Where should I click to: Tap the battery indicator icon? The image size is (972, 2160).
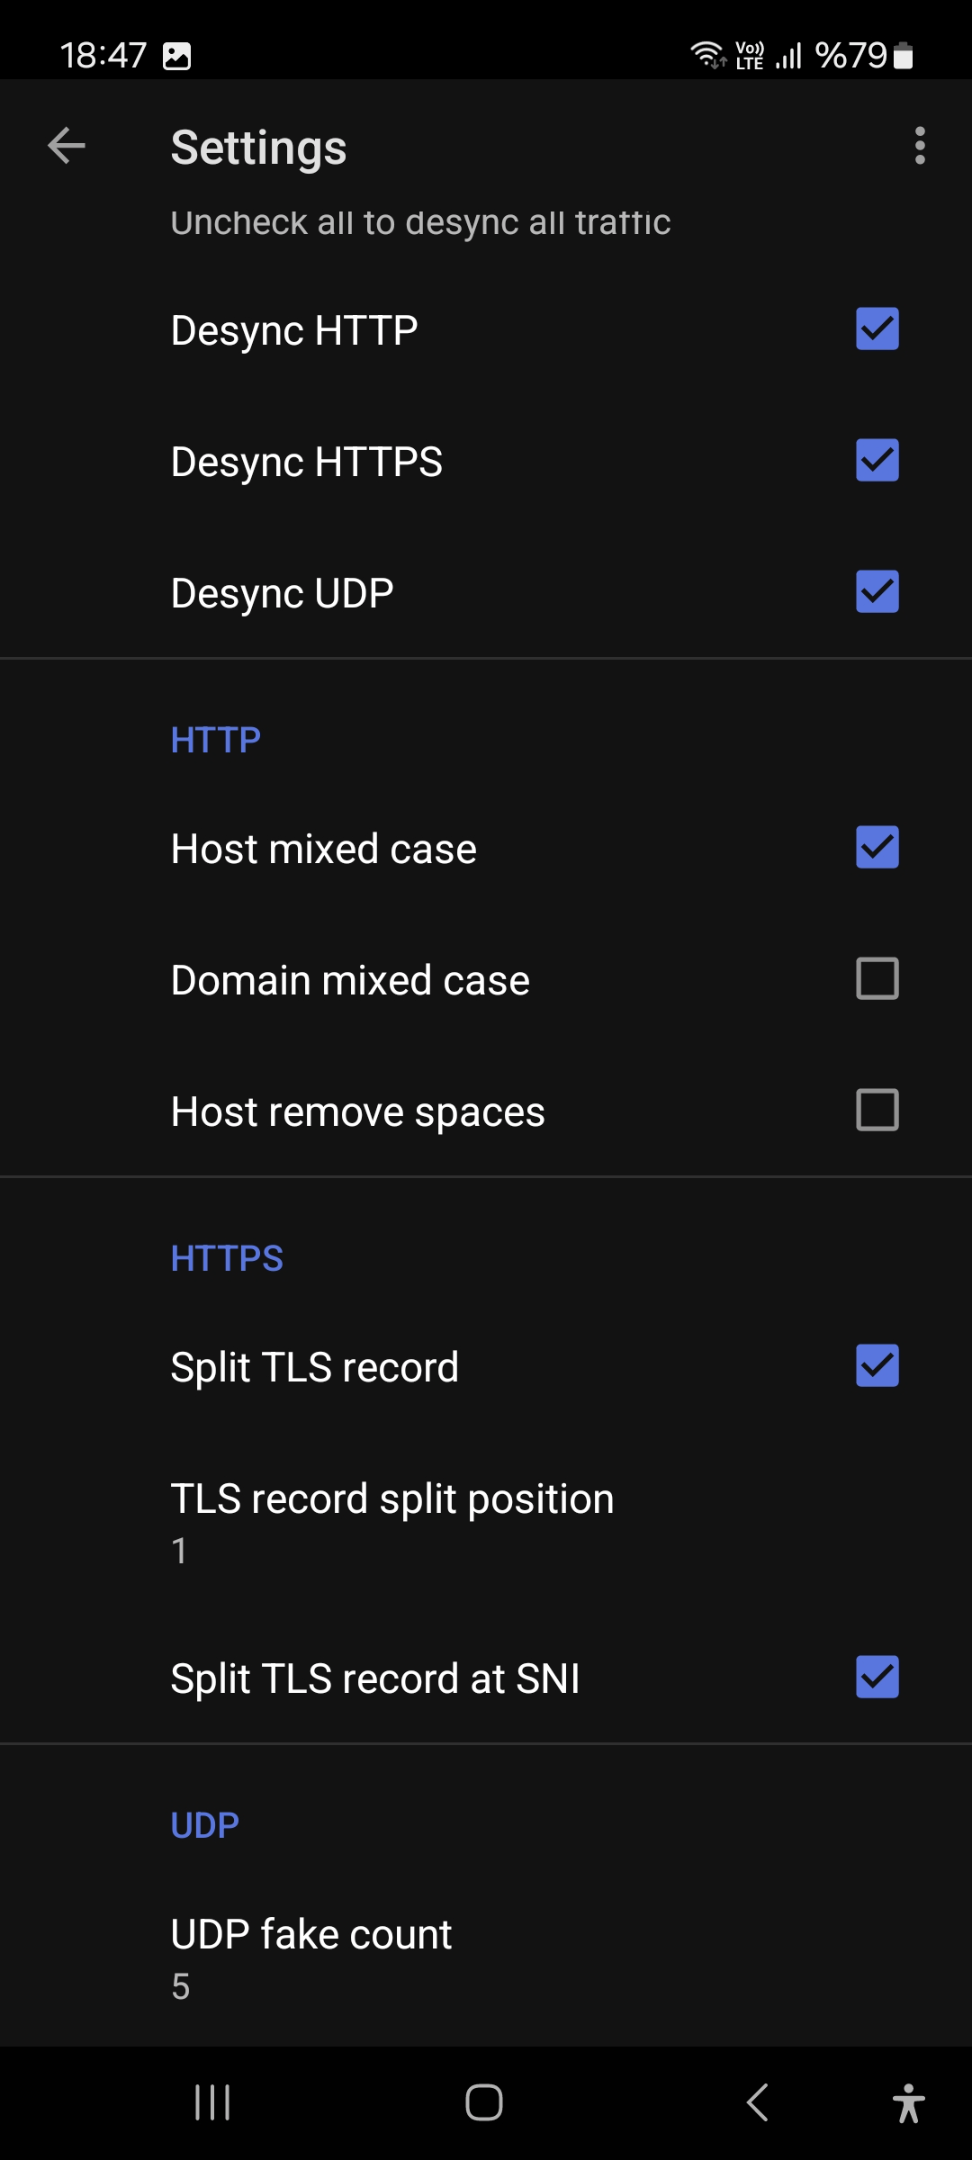point(903,55)
